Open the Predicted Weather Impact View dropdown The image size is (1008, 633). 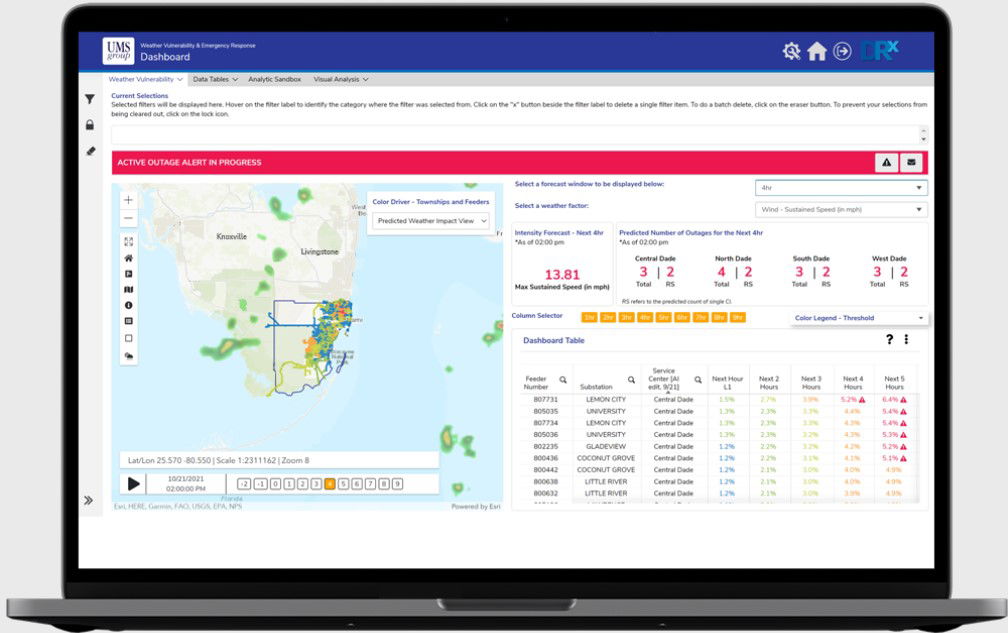pos(431,221)
